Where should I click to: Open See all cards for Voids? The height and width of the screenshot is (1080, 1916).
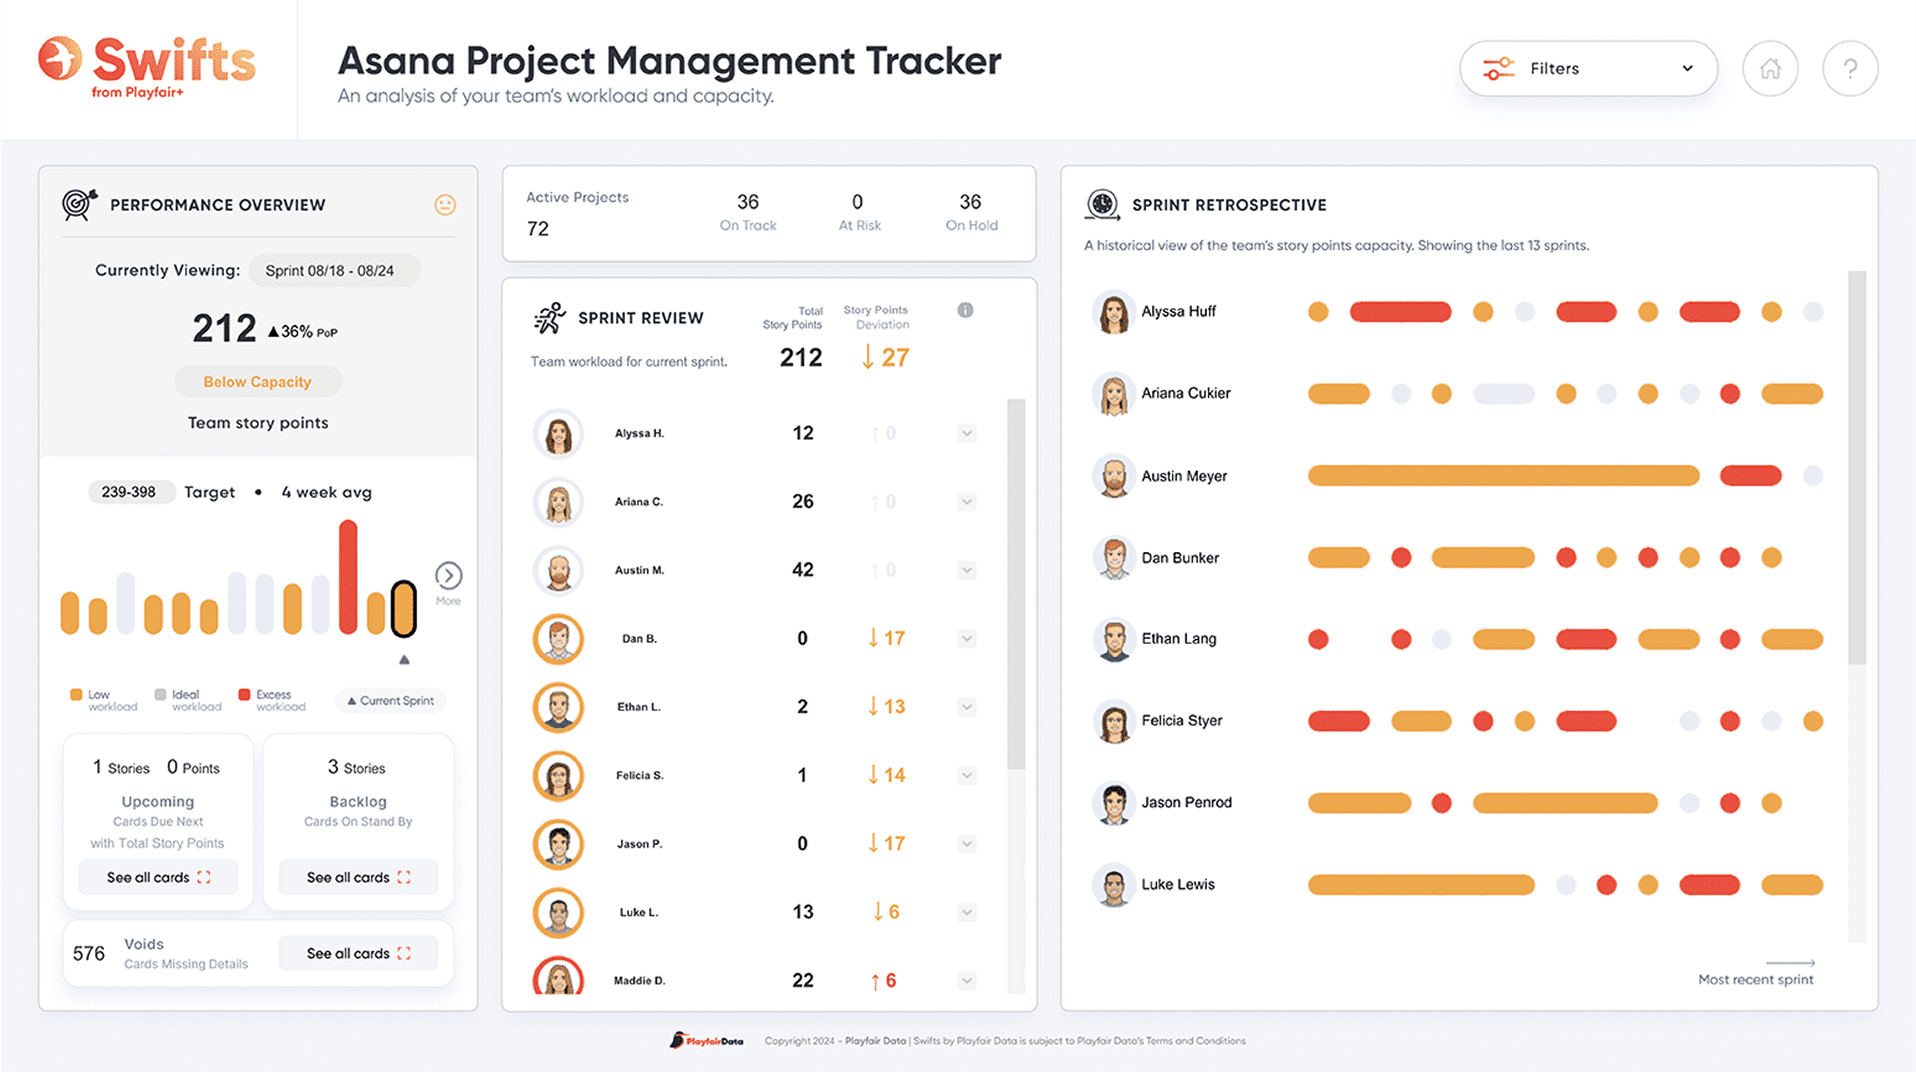[x=358, y=953]
